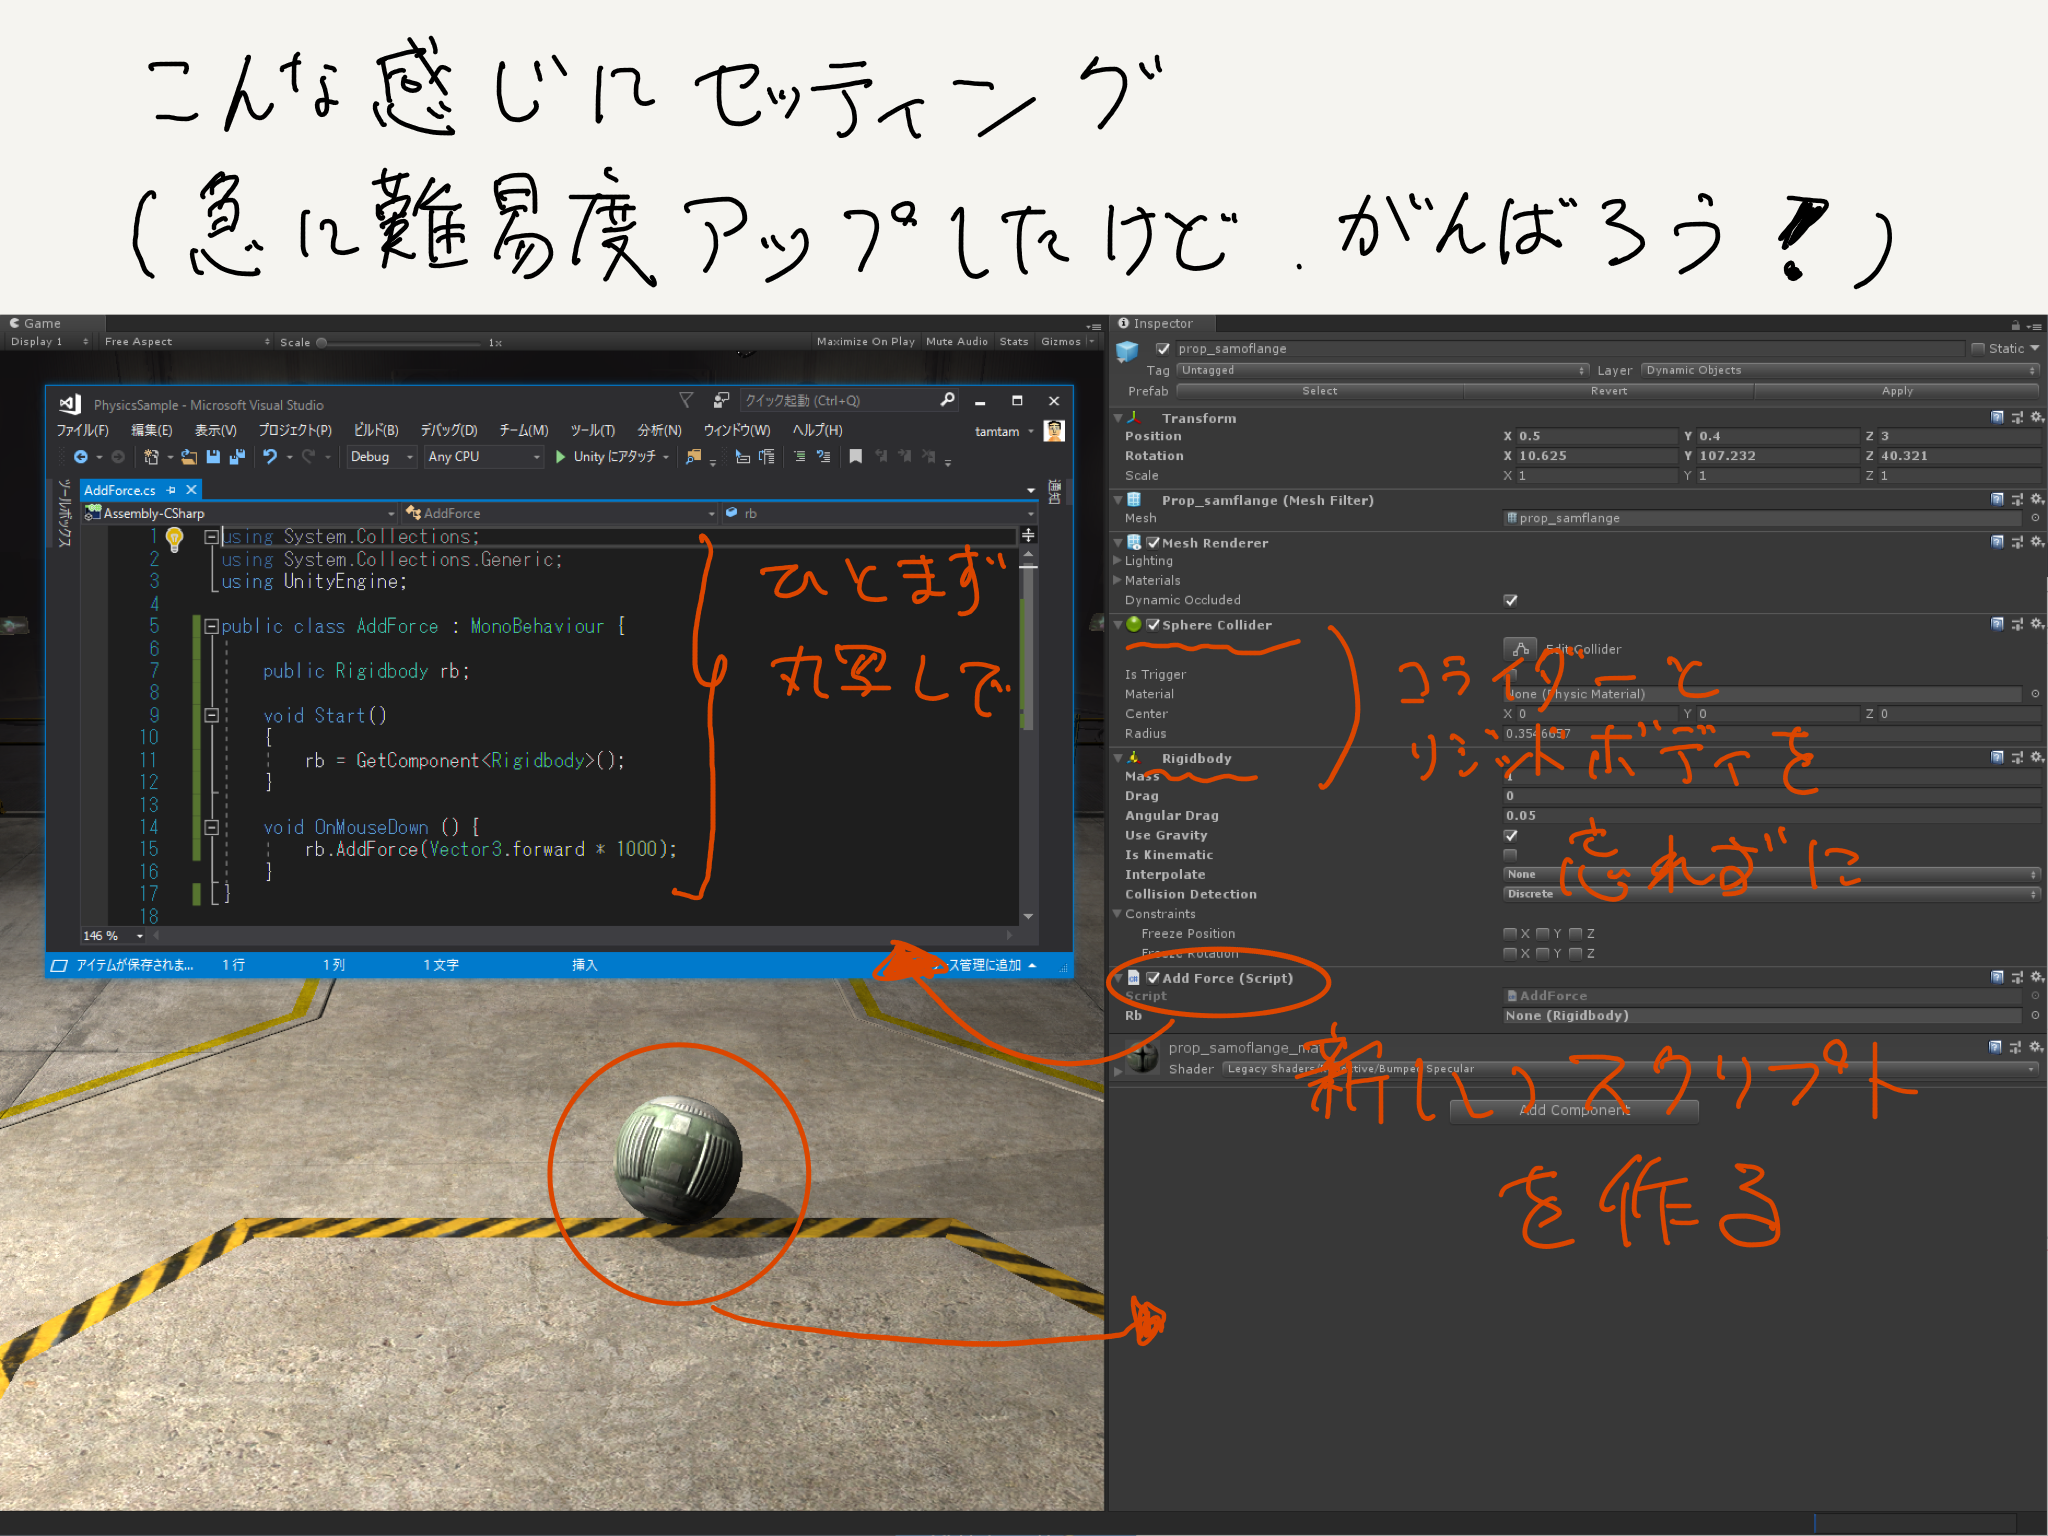Click the lightbulb quick actions icon on line 1

click(x=174, y=539)
